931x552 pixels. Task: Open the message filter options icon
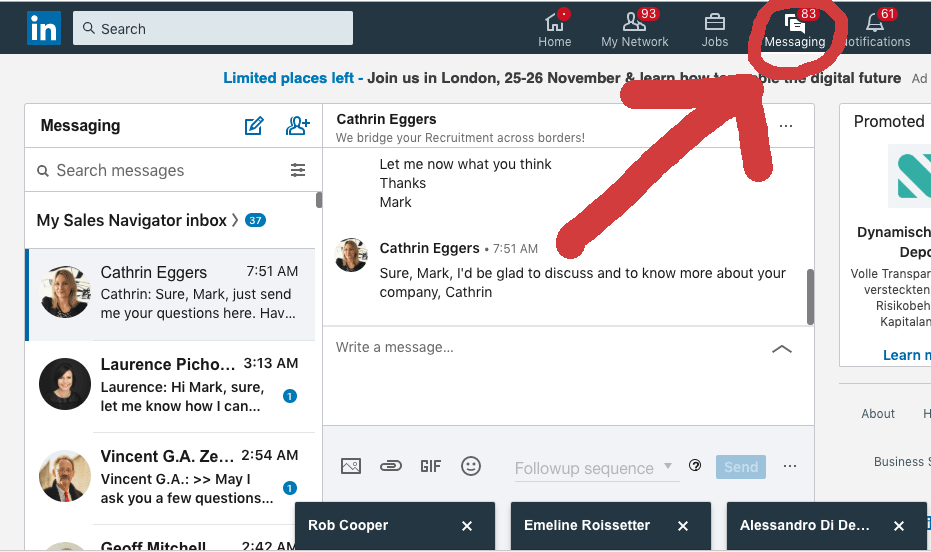298,170
